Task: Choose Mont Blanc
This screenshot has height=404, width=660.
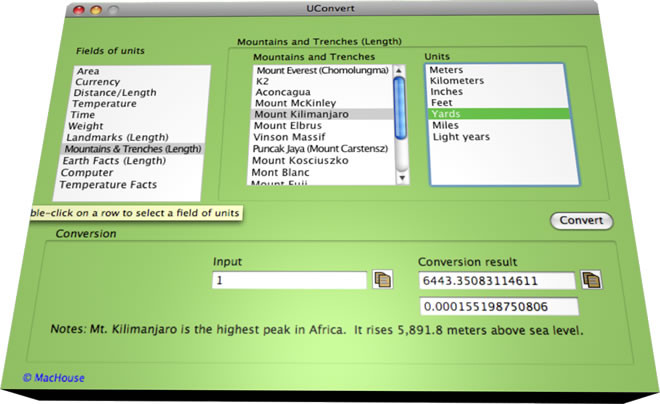Action: pos(319,172)
